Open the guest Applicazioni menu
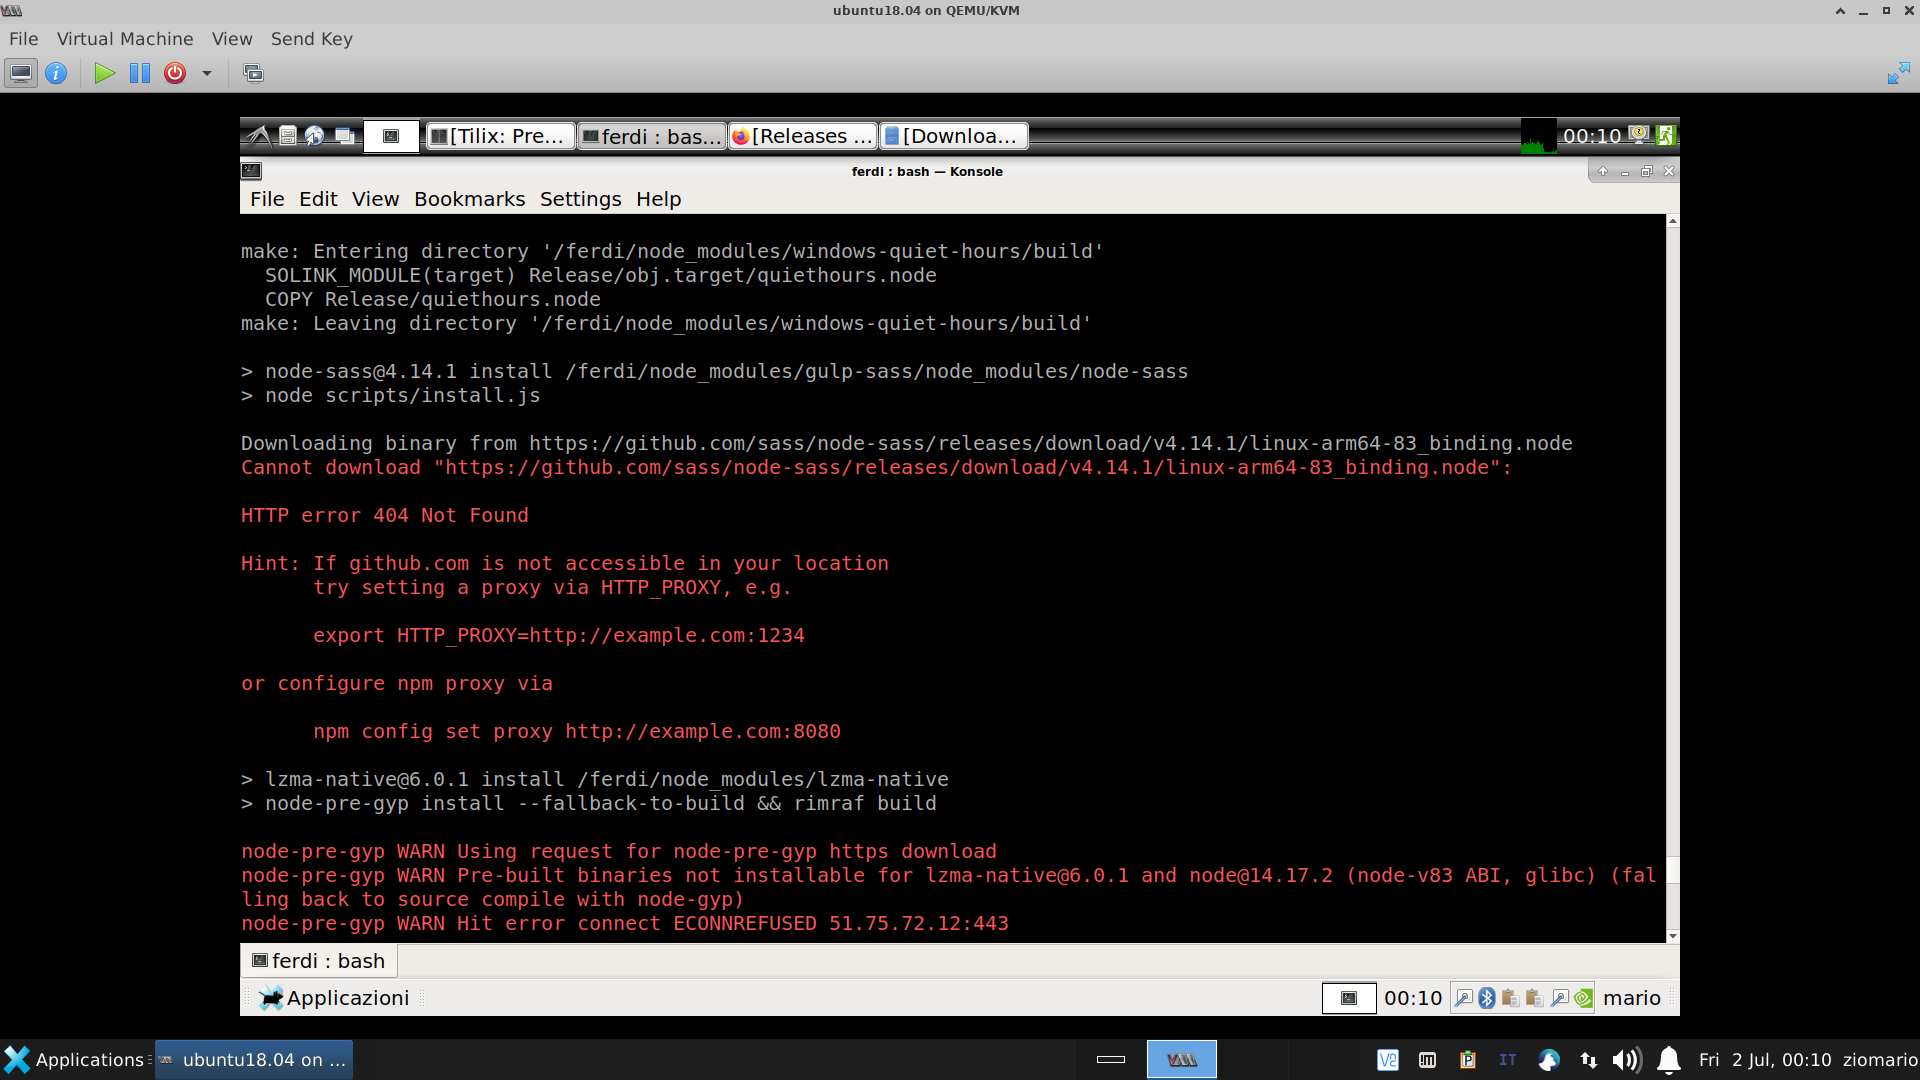Image resolution: width=1920 pixels, height=1080 pixels. pos(335,998)
